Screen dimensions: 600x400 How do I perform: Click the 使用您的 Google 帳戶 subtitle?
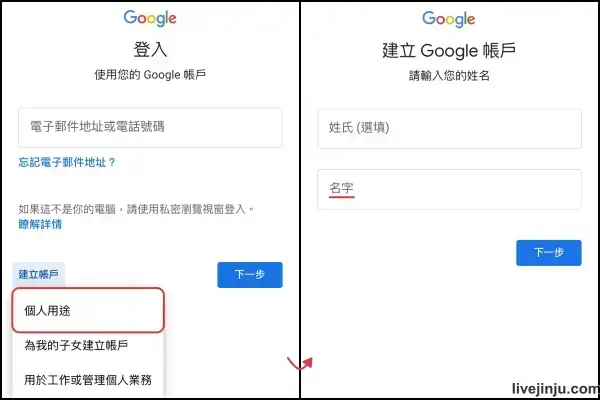pos(150,75)
